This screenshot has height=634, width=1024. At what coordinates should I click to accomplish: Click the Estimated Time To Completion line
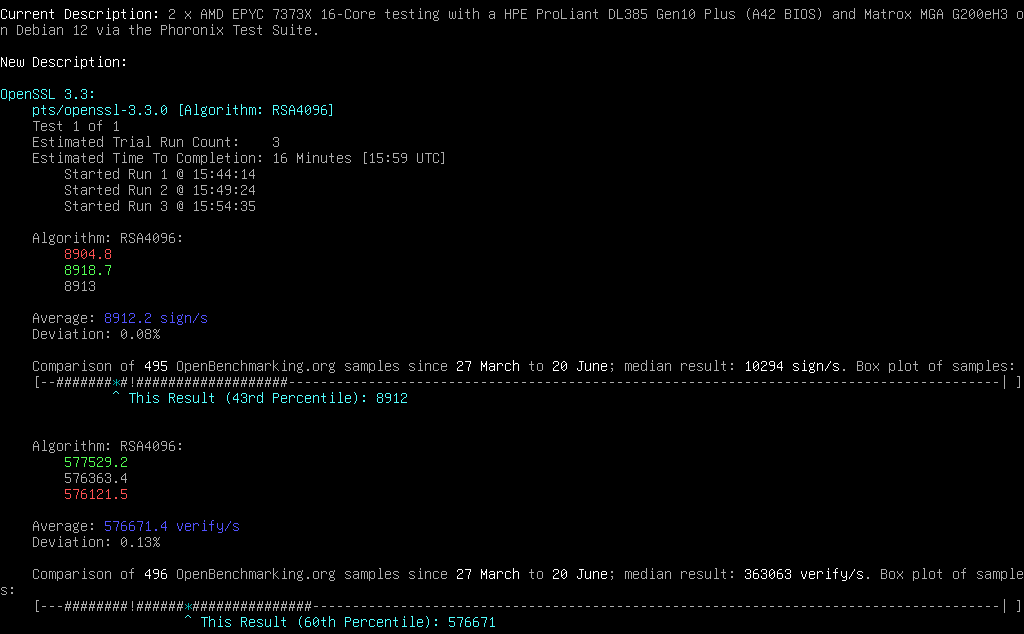tap(239, 158)
